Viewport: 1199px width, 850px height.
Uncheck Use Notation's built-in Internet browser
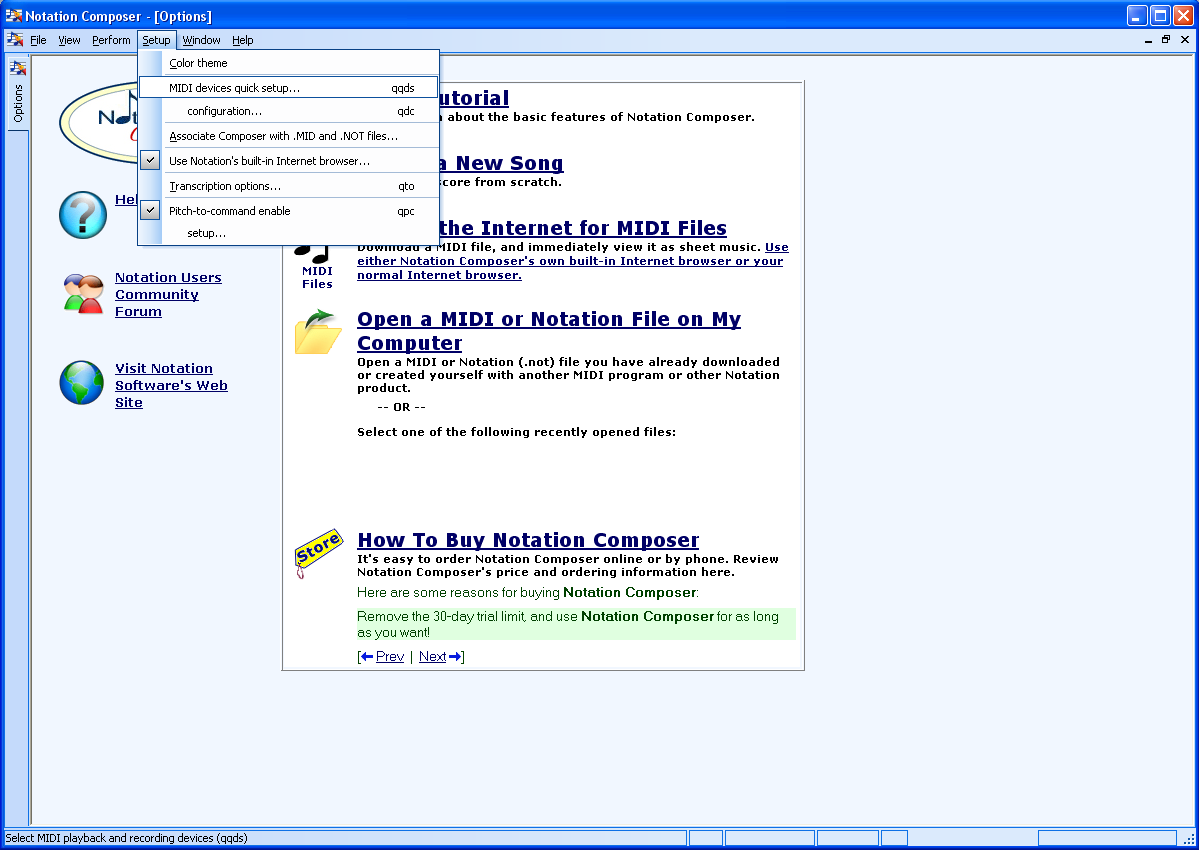tap(151, 161)
